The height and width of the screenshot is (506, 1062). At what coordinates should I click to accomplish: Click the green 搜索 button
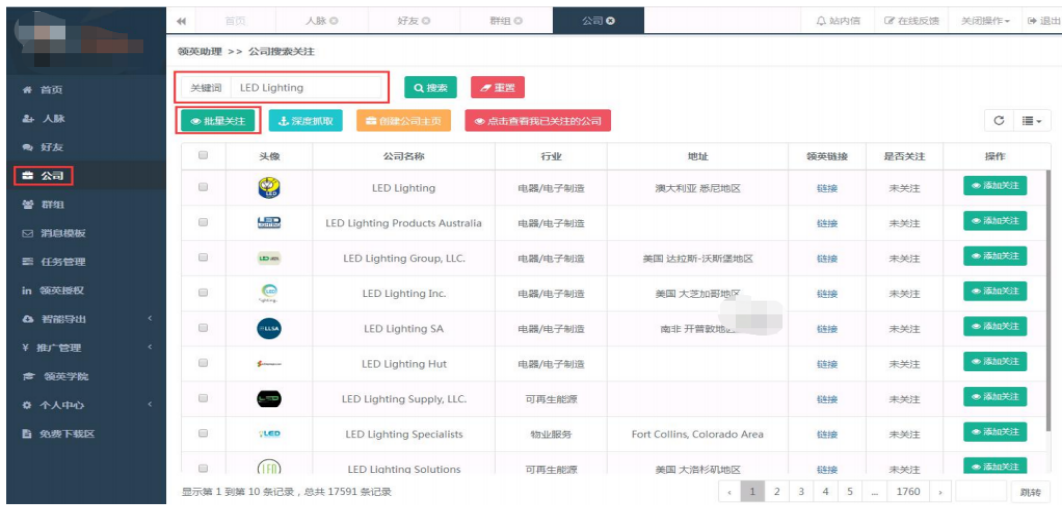pyautogui.click(x=431, y=87)
